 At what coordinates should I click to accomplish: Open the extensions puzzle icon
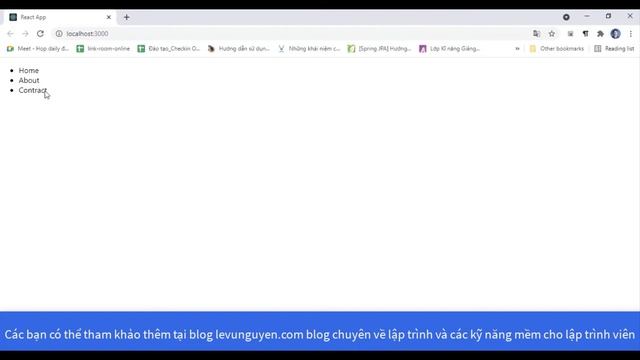tap(600, 34)
